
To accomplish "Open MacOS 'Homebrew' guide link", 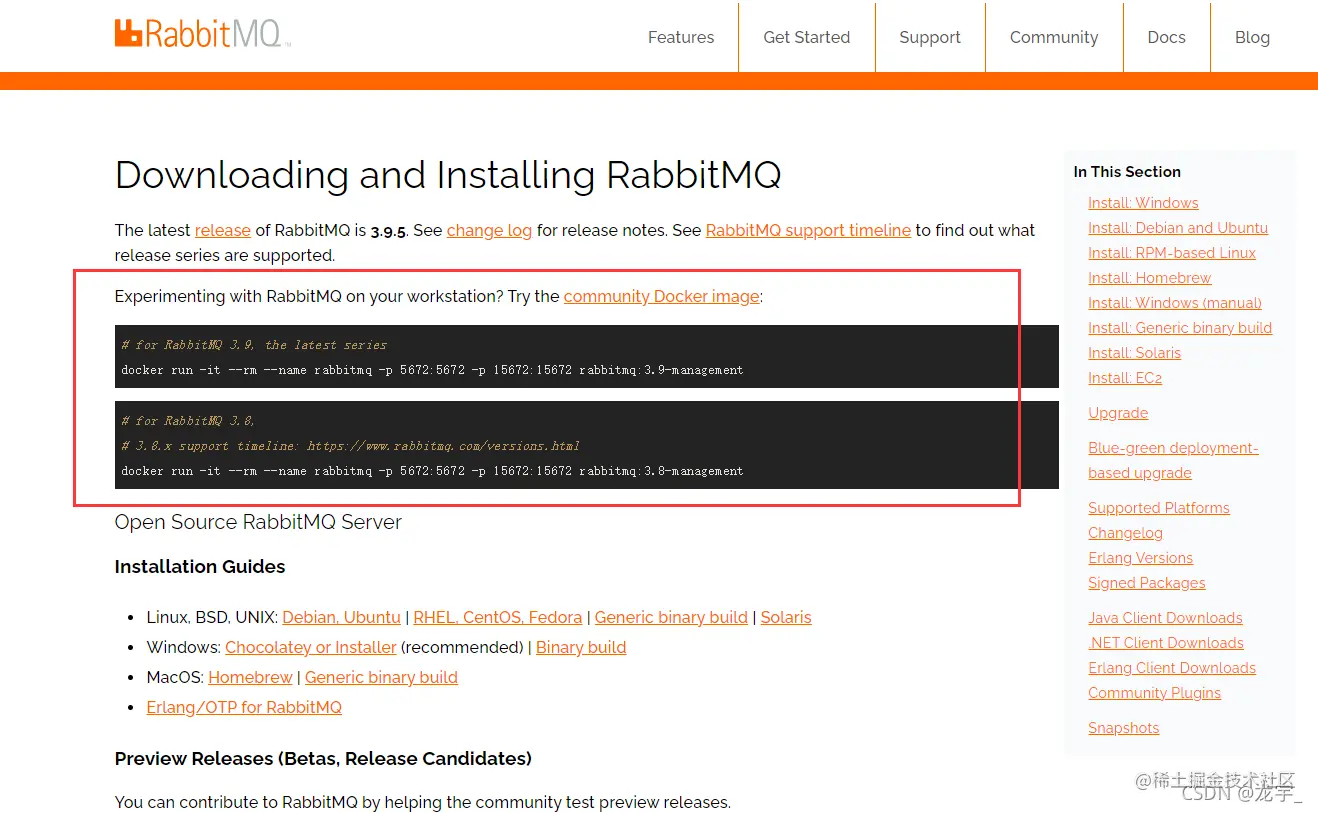I will (x=250, y=677).
